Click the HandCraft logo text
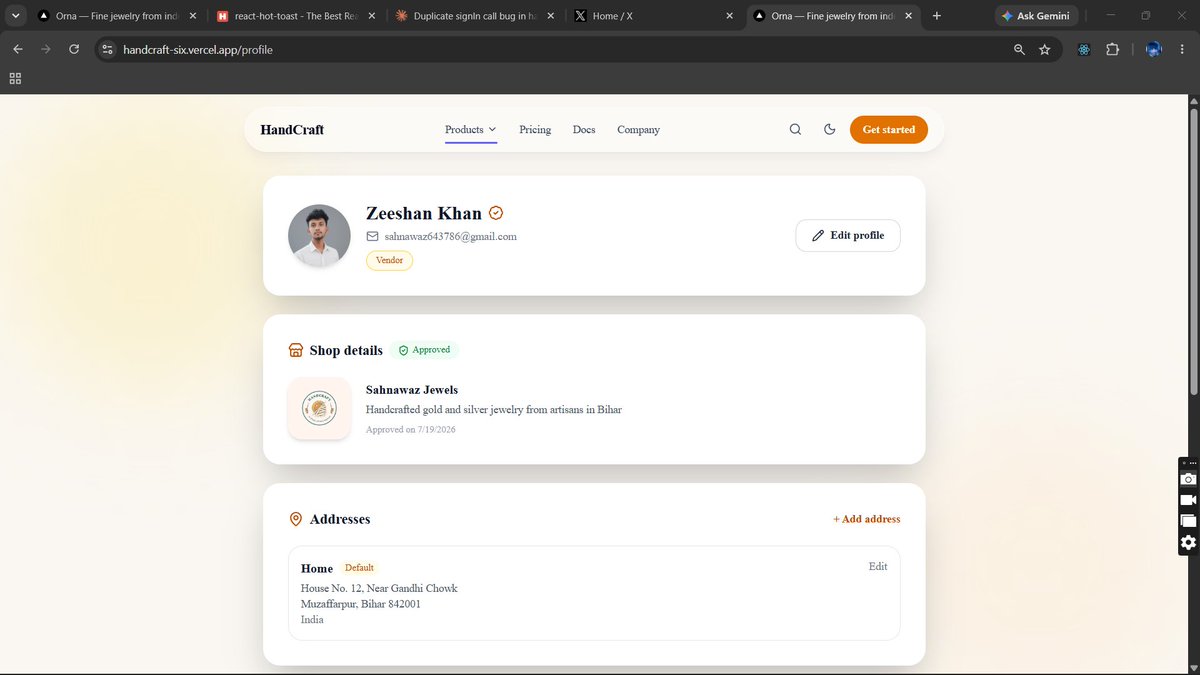 click(292, 129)
